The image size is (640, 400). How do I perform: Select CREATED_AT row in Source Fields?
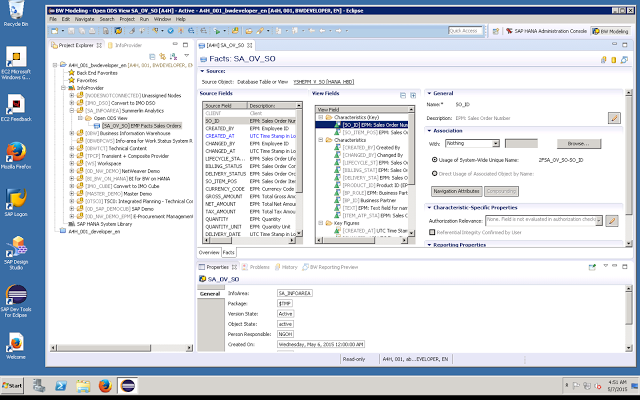250,136
